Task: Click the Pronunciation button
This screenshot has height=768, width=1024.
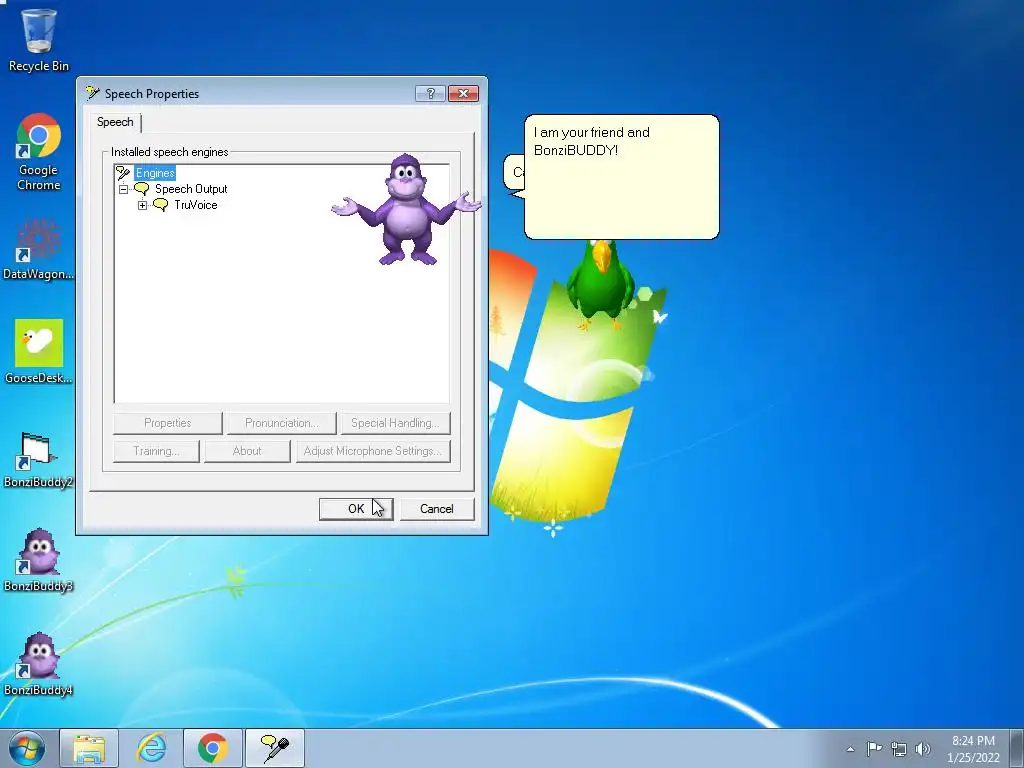Action: tap(281, 423)
